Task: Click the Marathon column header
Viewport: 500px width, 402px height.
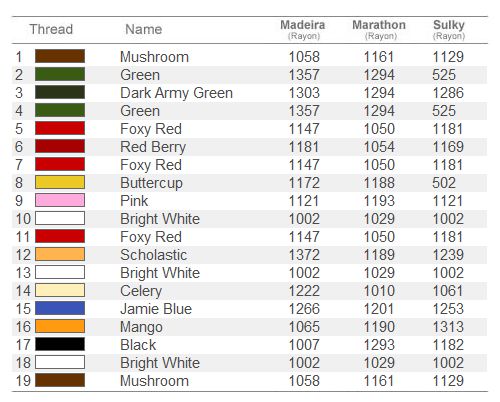Action: tap(379, 29)
